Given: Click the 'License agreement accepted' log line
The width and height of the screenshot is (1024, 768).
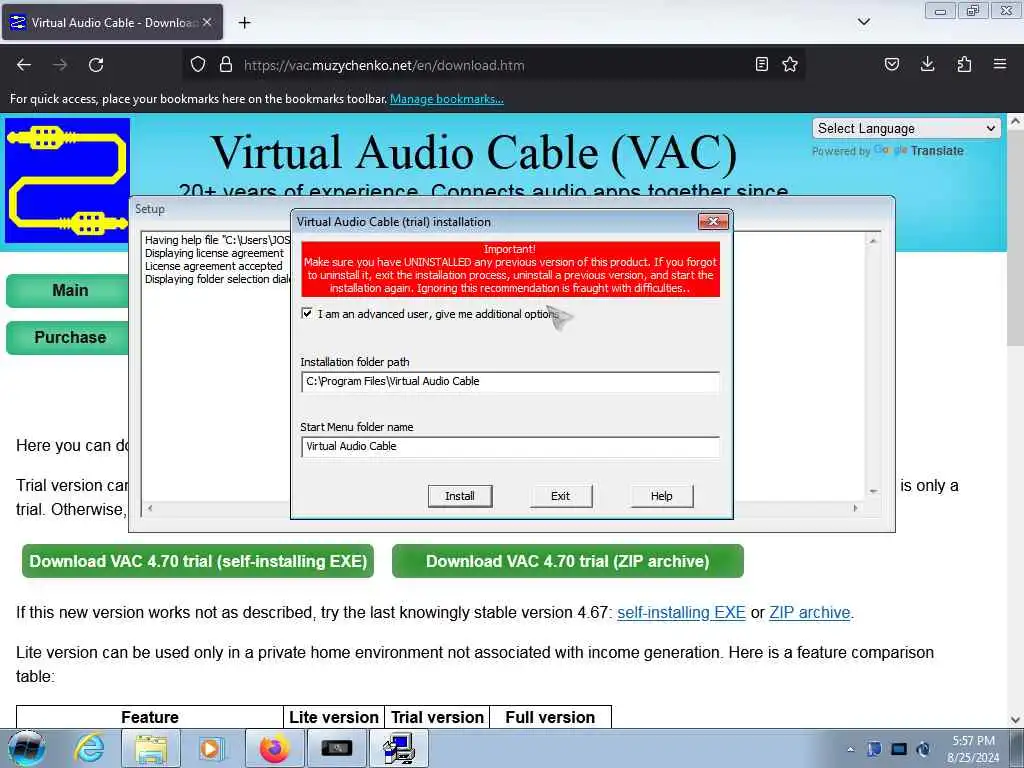Looking at the screenshot, I should pyautogui.click(x=214, y=266).
